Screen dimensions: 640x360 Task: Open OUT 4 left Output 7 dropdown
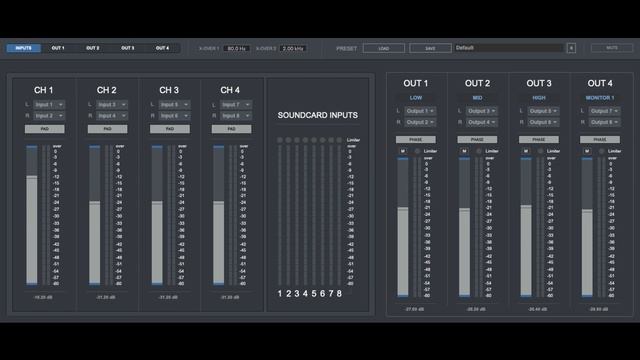[604, 111]
